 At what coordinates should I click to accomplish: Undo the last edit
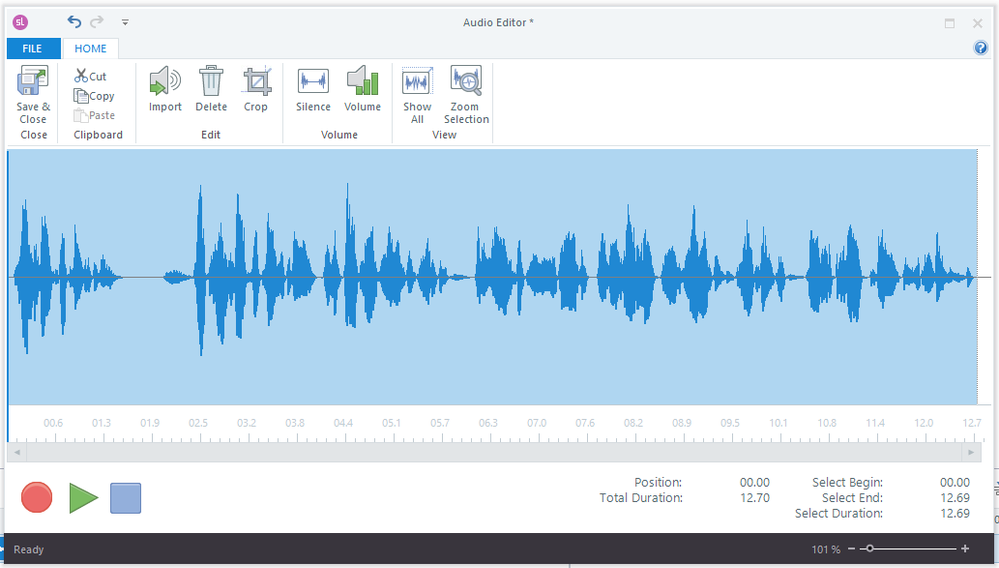pyautogui.click(x=74, y=21)
